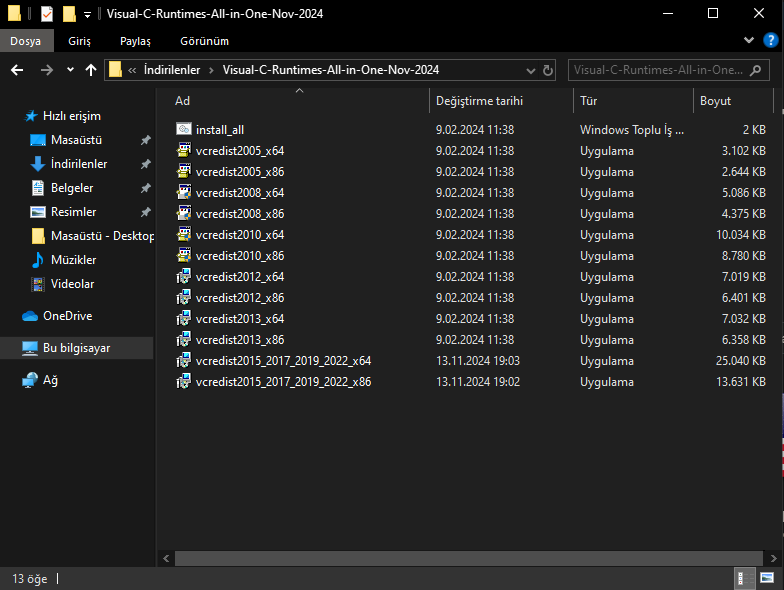Switch to large thumbnails view icon

pos(767,578)
